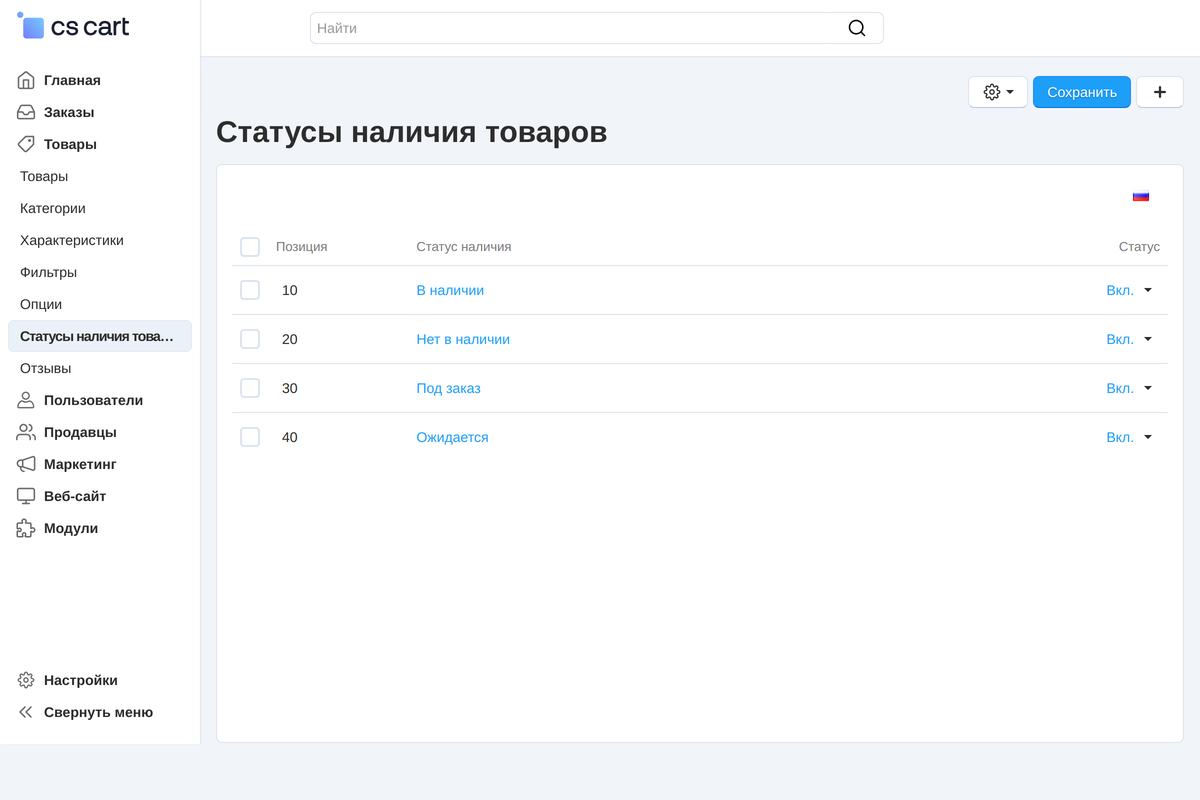Check the В наличии row checkbox
The width and height of the screenshot is (1200, 800).
[250, 290]
